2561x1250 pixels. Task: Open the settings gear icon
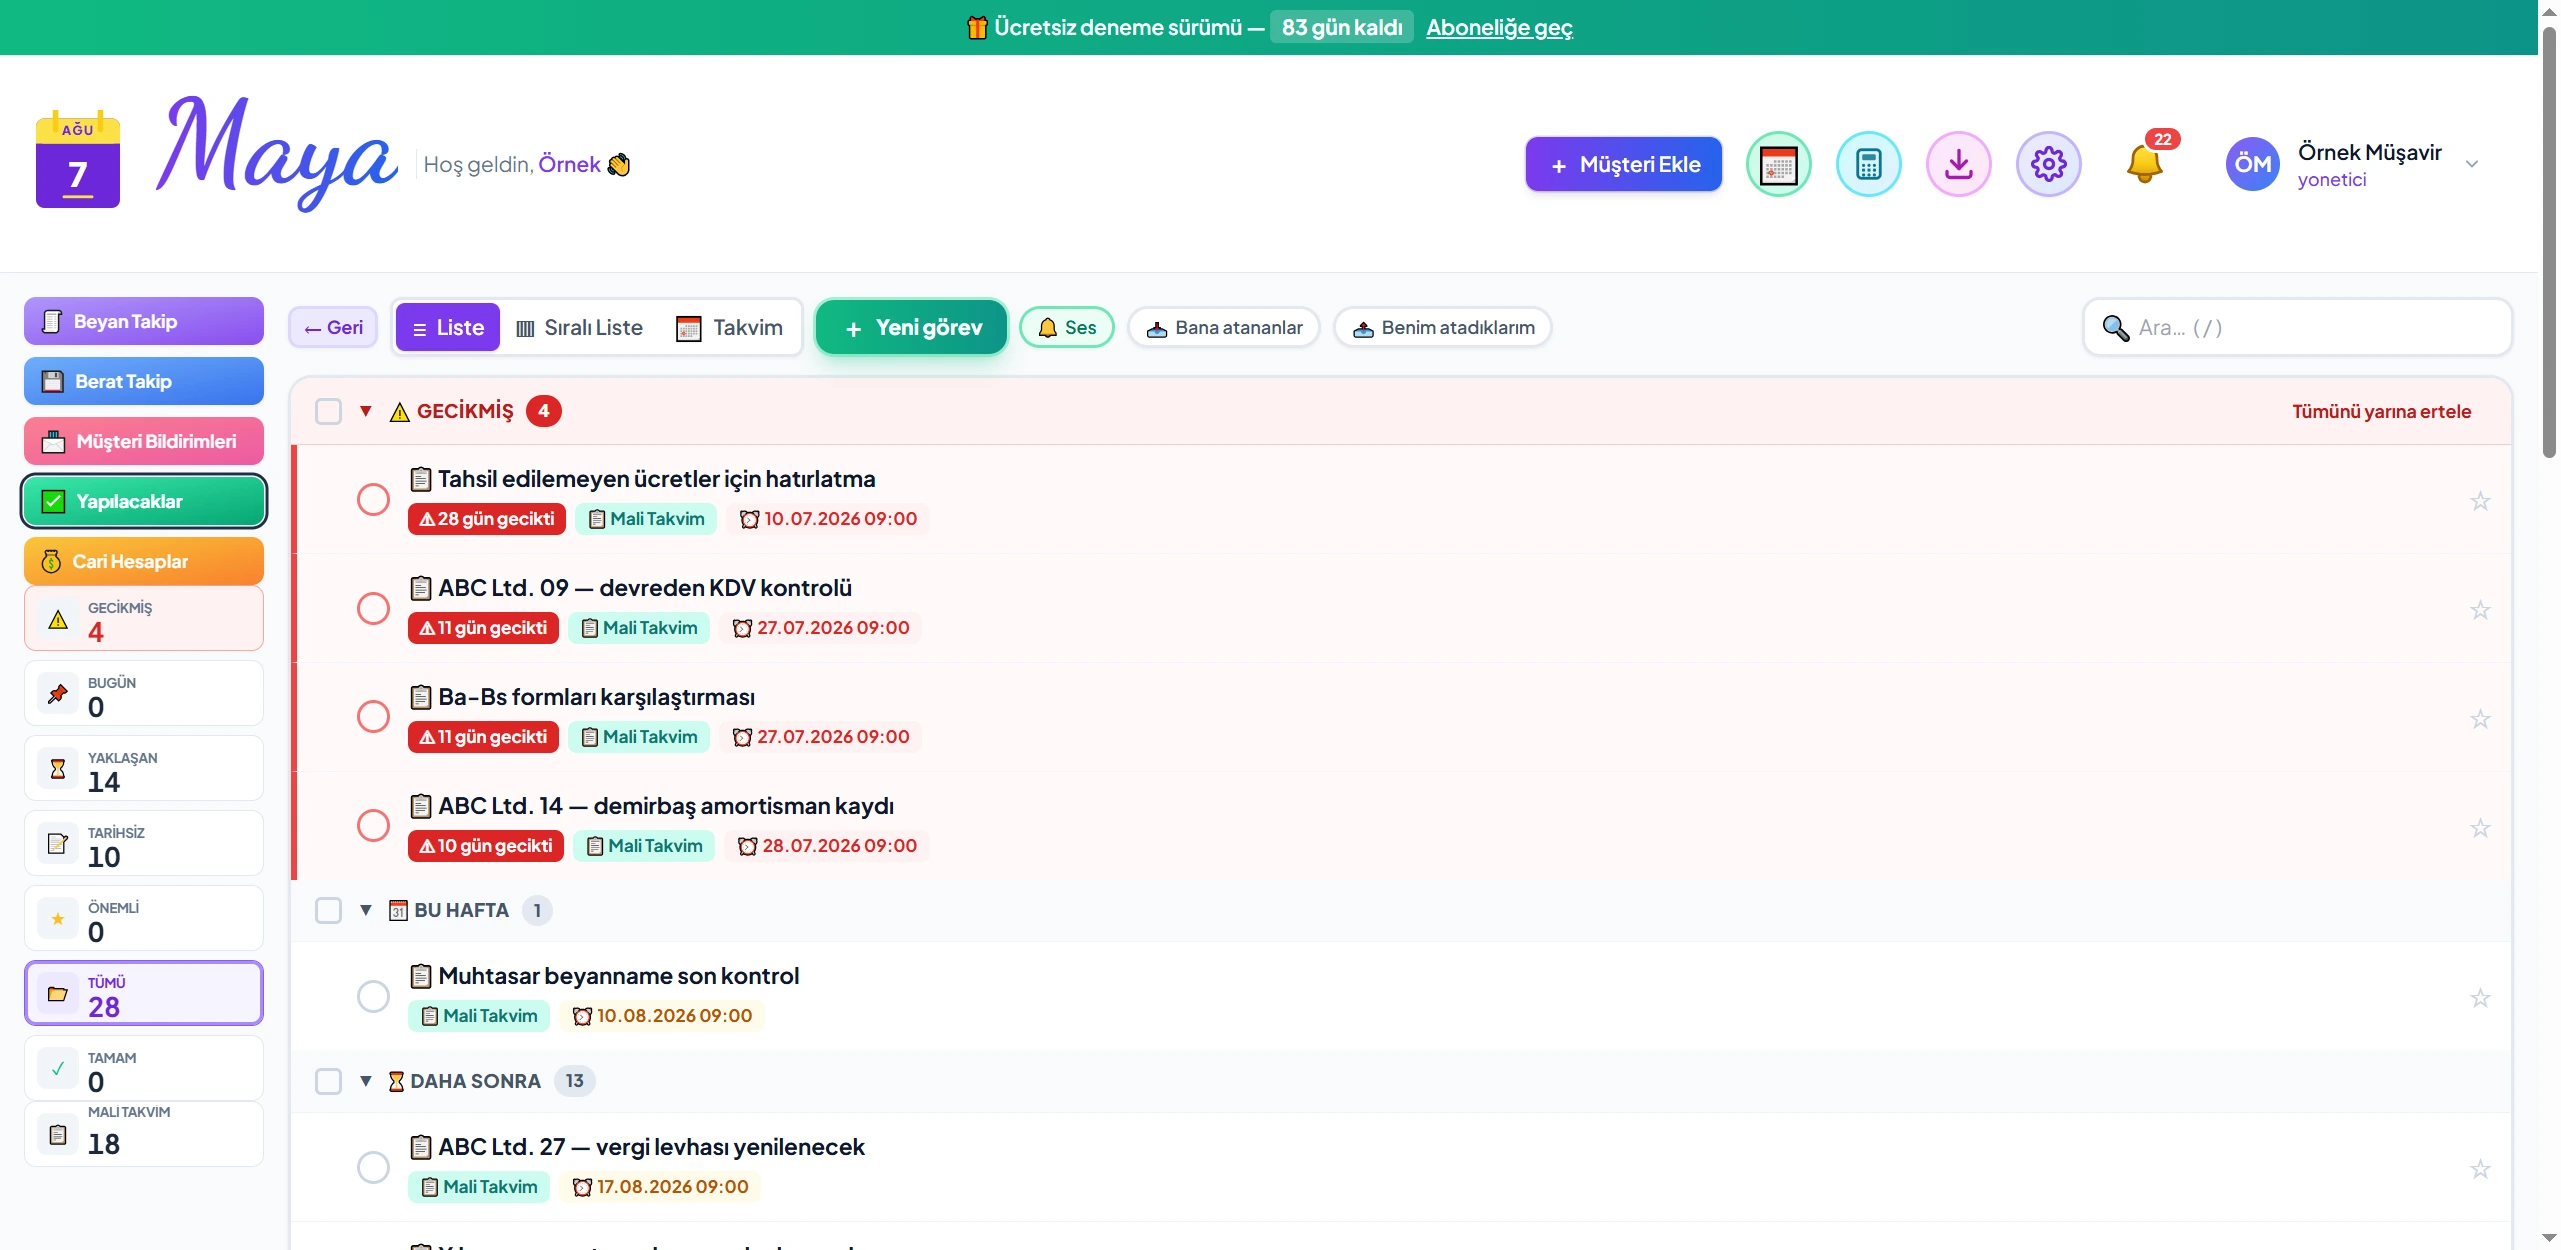pos(2048,164)
